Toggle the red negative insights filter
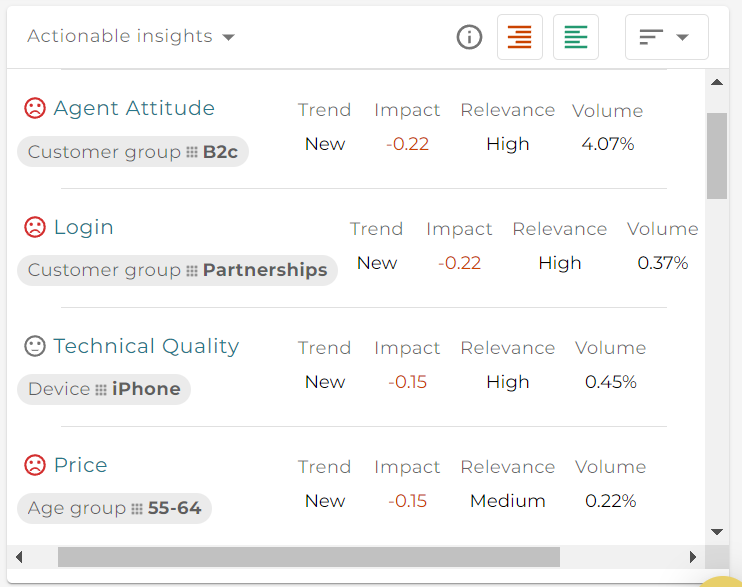This screenshot has width=742, height=587. coord(520,37)
